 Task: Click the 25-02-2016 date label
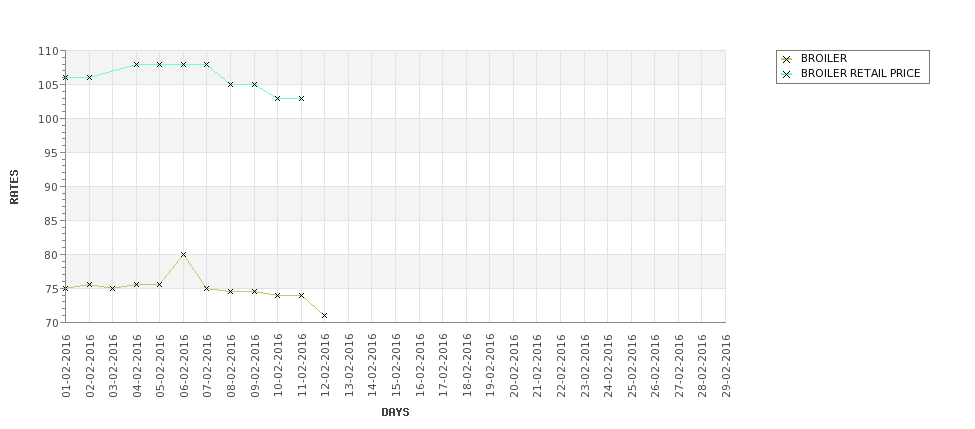click(x=631, y=366)
